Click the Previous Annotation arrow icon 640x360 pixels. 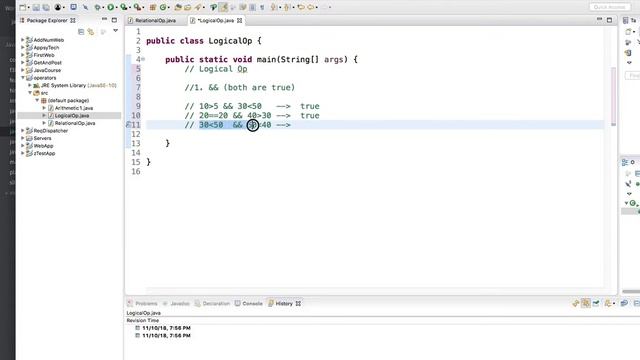(286, 7)
